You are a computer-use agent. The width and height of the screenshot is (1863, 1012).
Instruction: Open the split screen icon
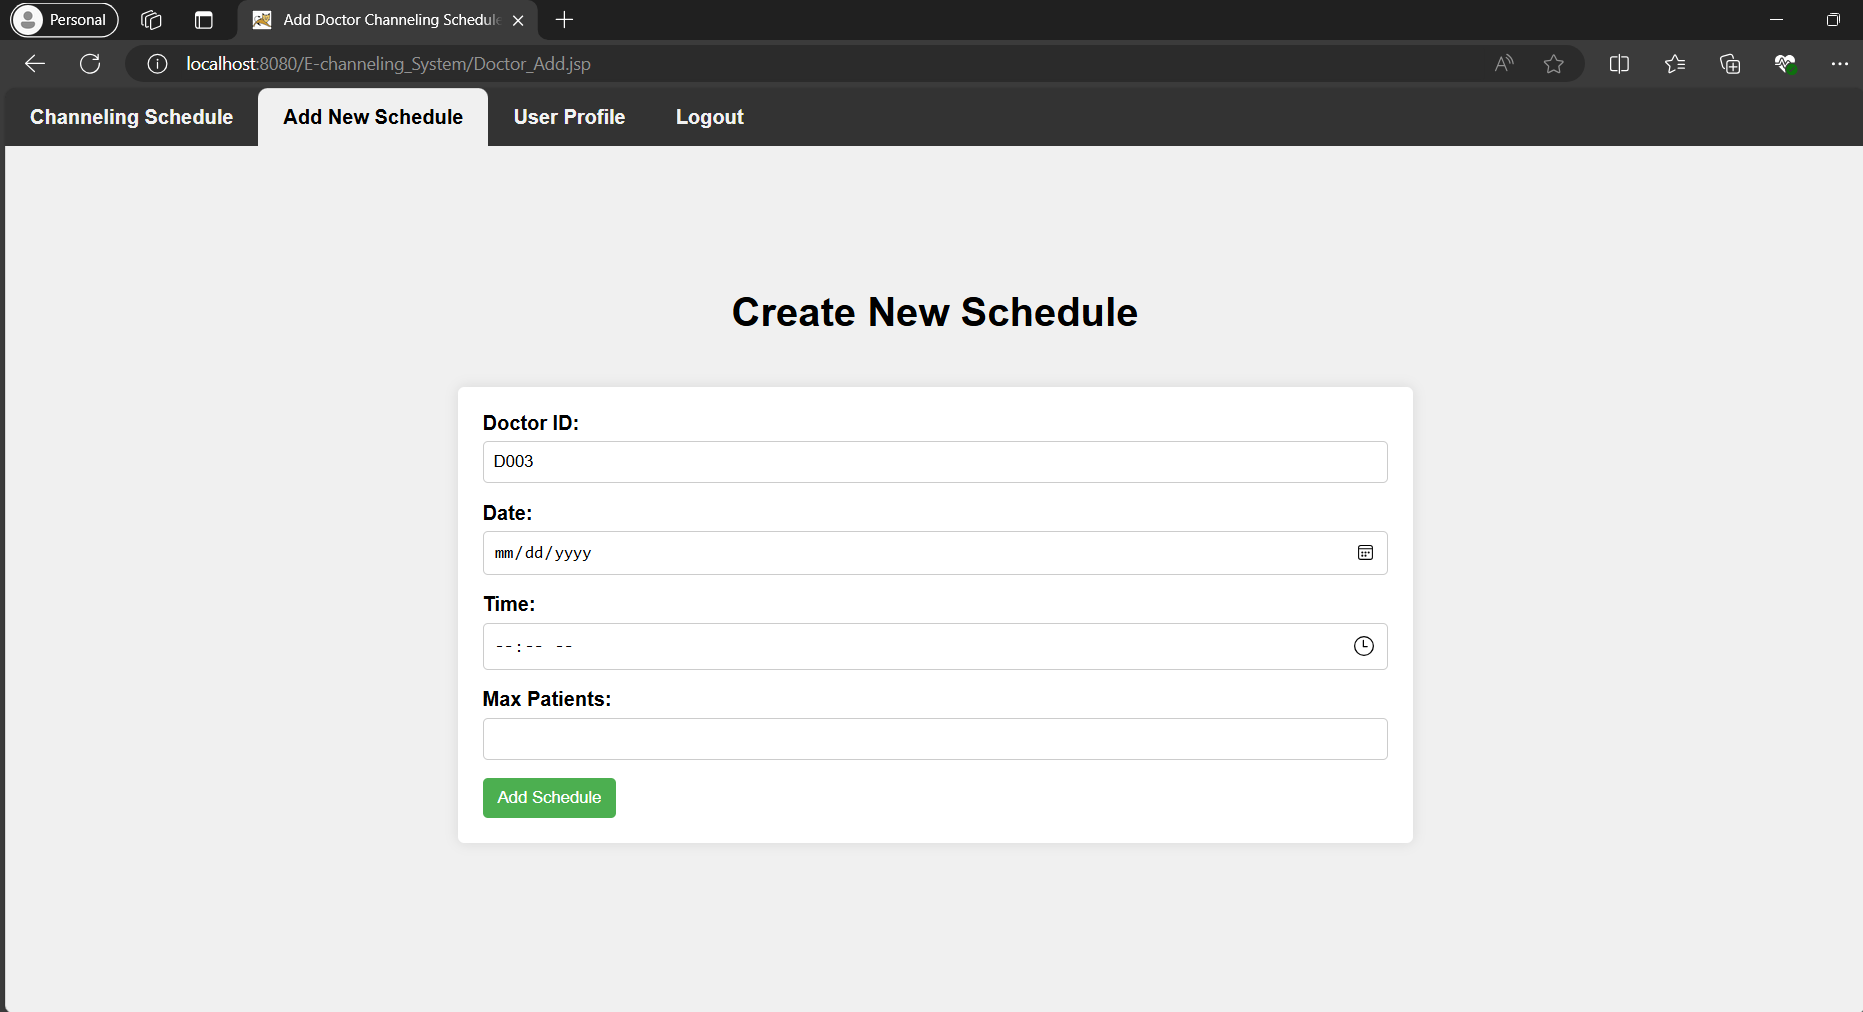click(x=1619, y=64)
